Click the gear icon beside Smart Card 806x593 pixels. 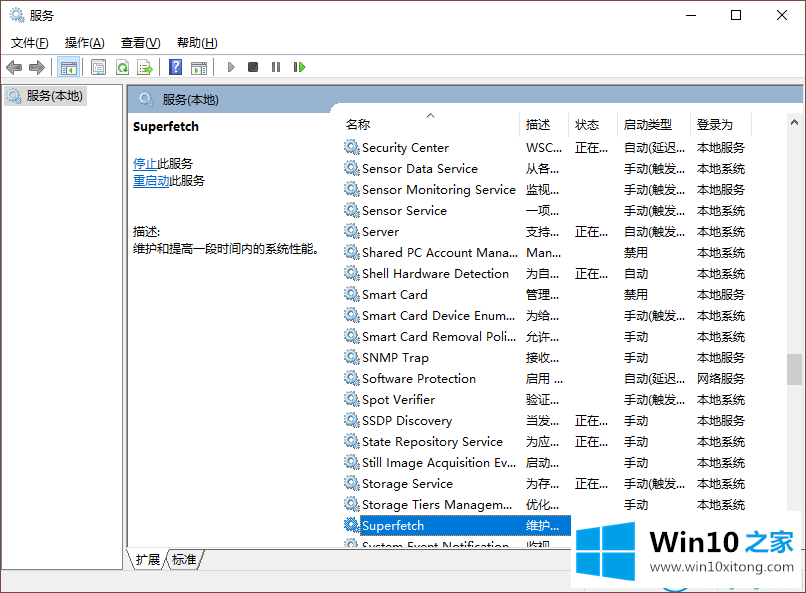[352, 294]
